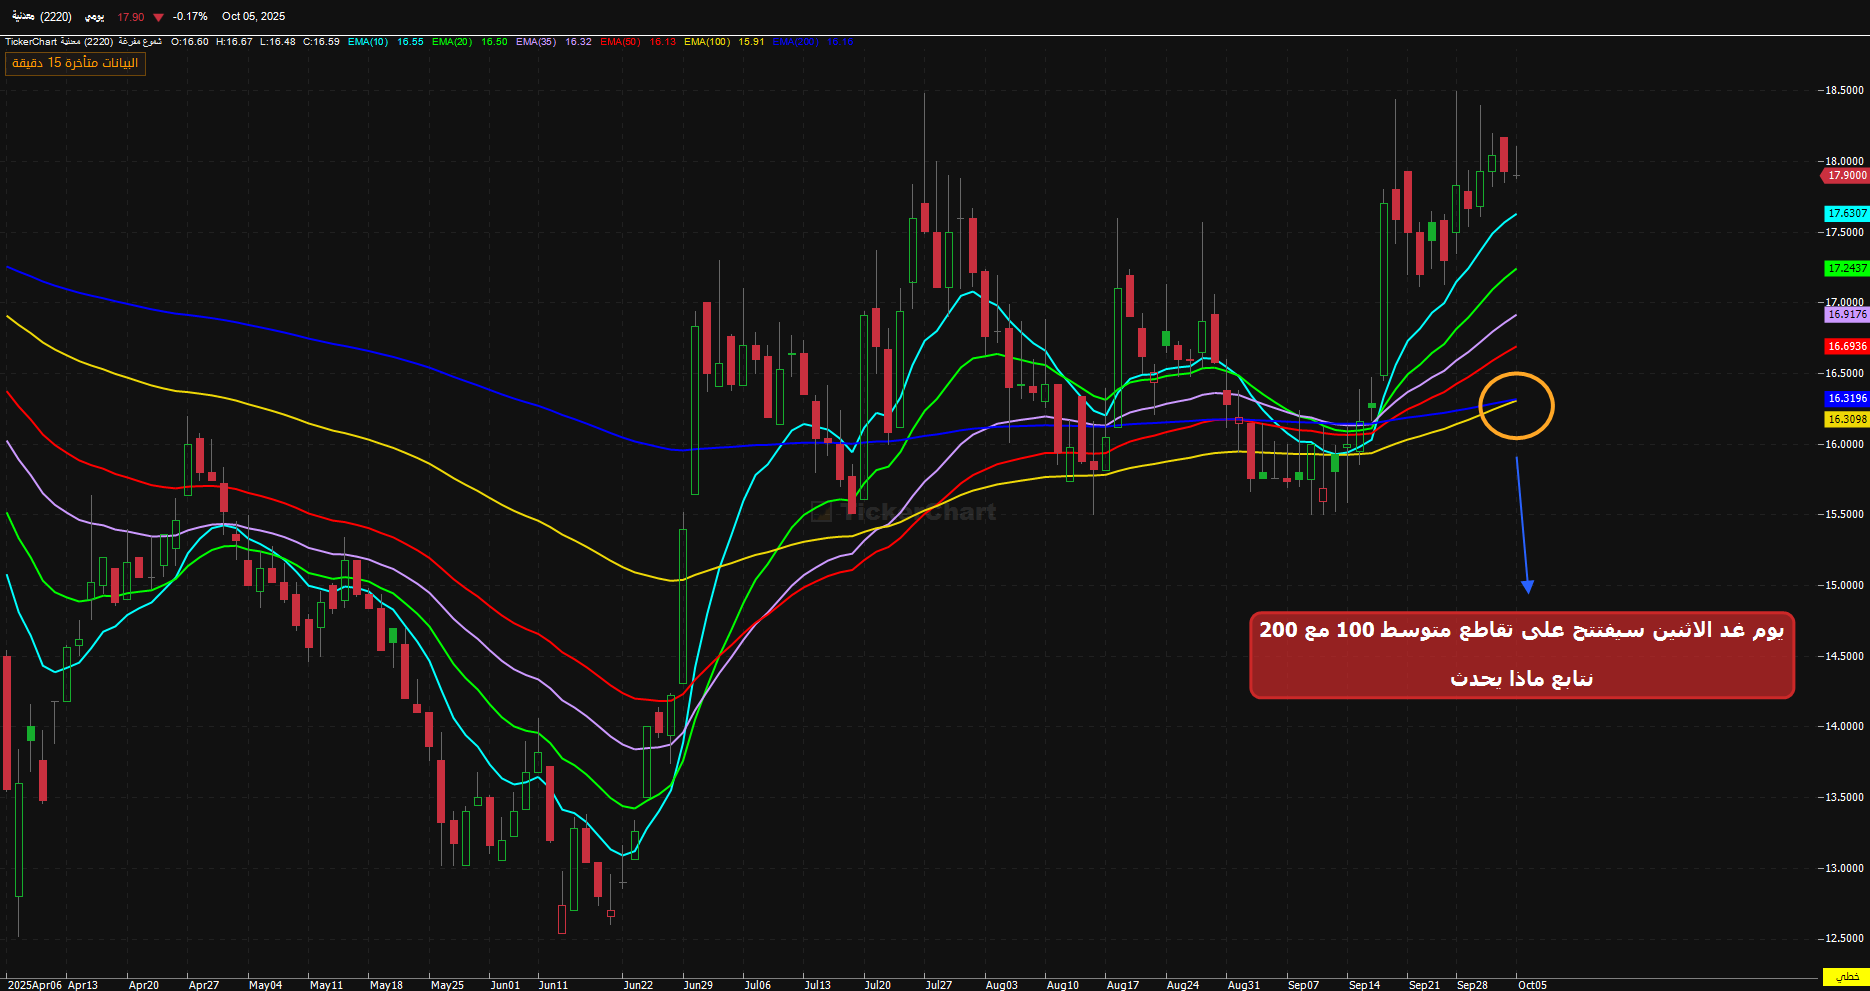Click the red 16.6936 EMA(50) price tag
This screenshot has width=1870, height=991.
[x=1846, y=346]
